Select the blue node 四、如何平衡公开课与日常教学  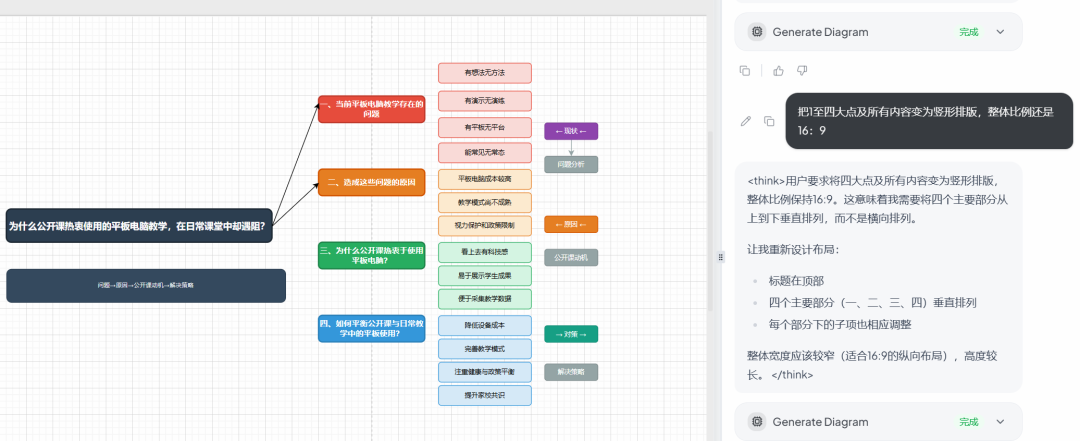tap(372, 329)
